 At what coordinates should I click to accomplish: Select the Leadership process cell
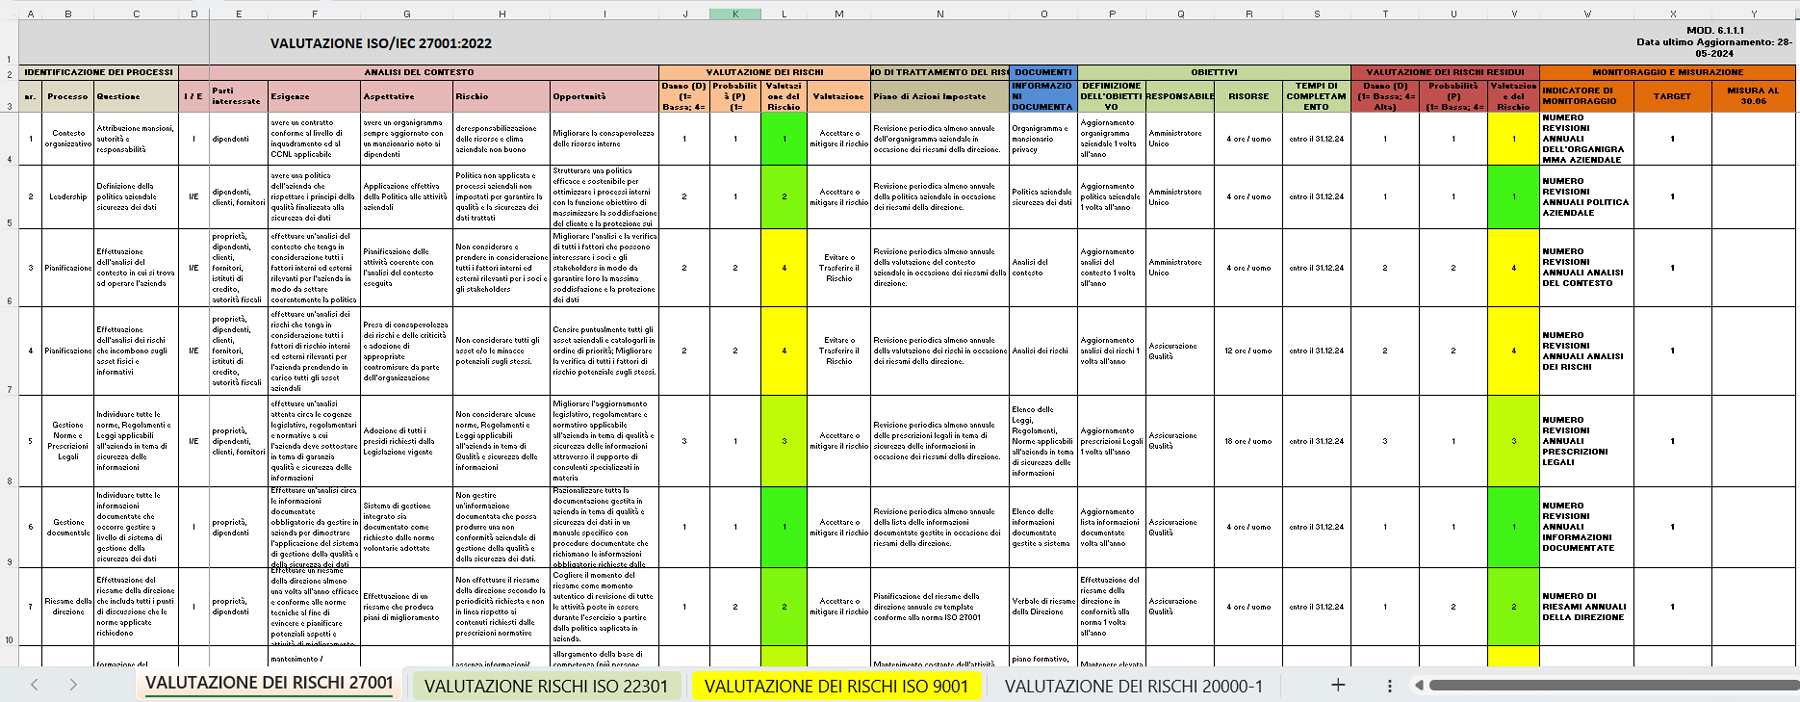[x=68, y=197]
